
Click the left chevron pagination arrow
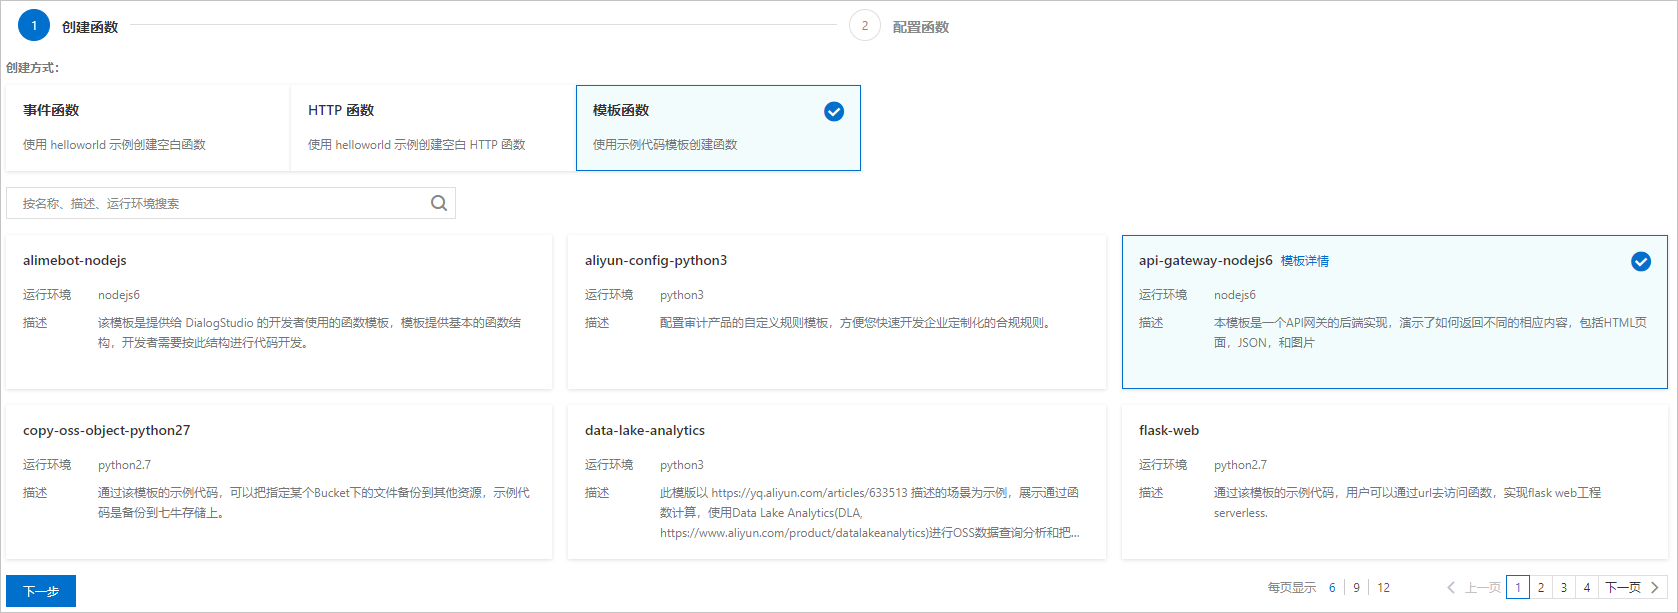pos(1451,587)
